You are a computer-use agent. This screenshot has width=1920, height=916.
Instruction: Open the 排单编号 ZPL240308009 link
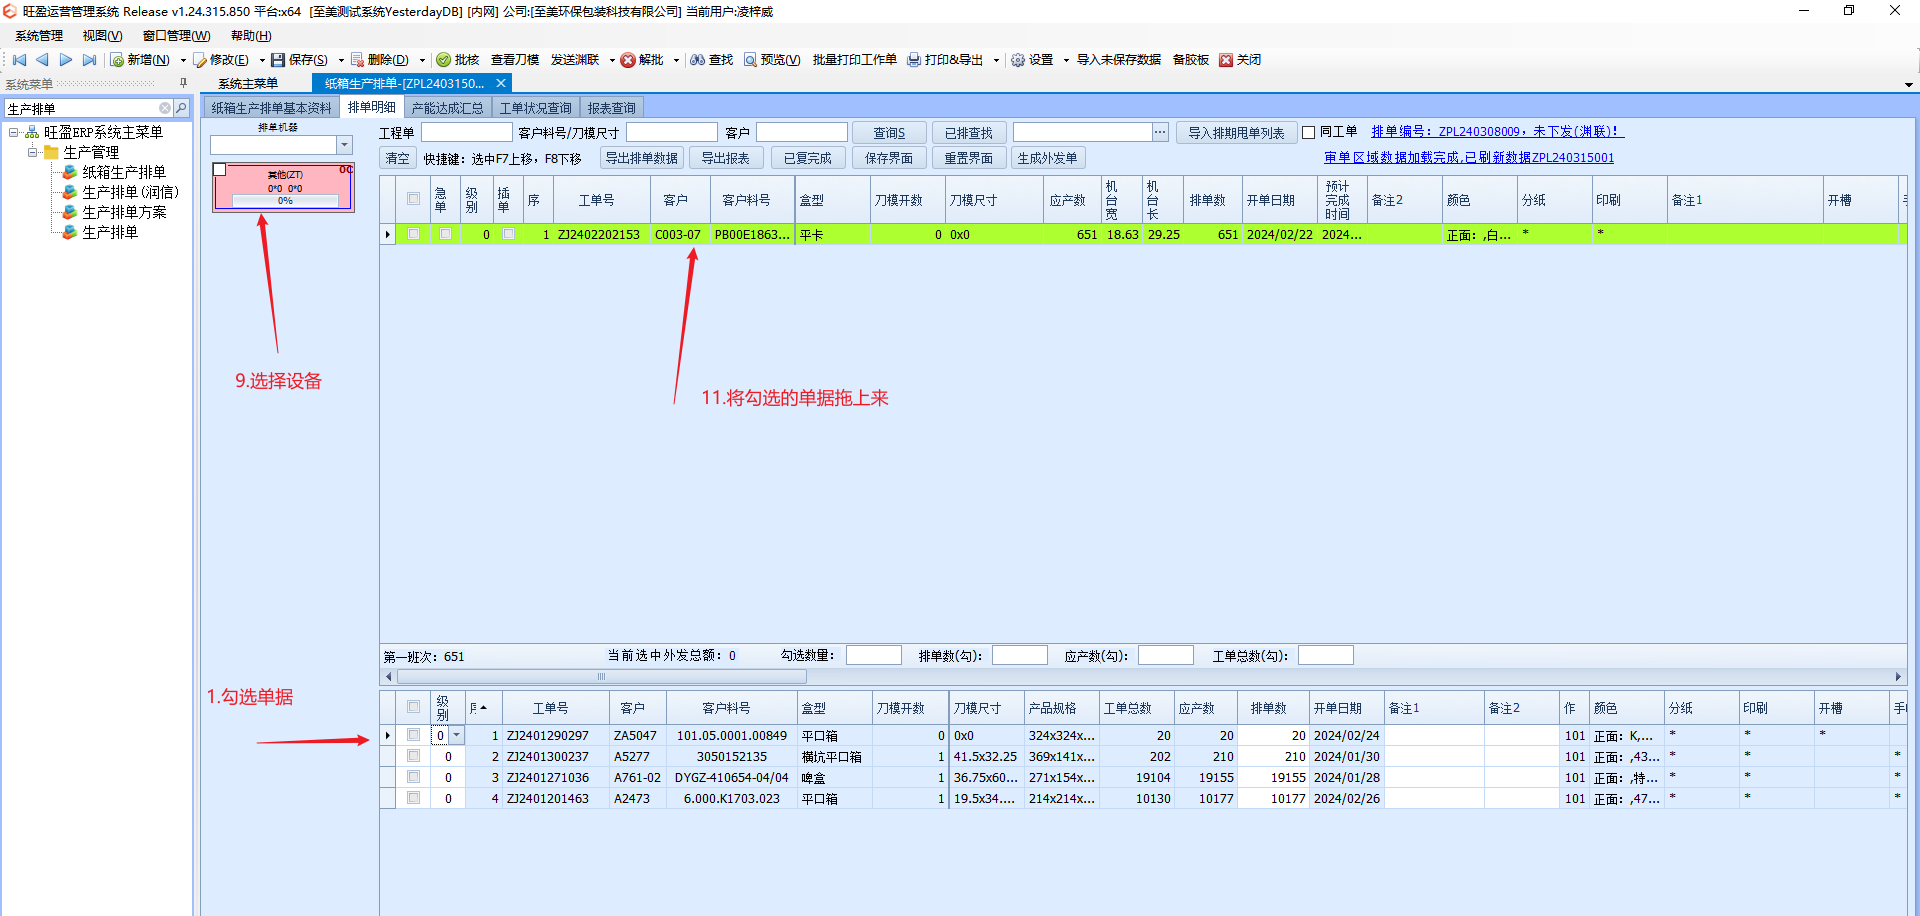1497,131
